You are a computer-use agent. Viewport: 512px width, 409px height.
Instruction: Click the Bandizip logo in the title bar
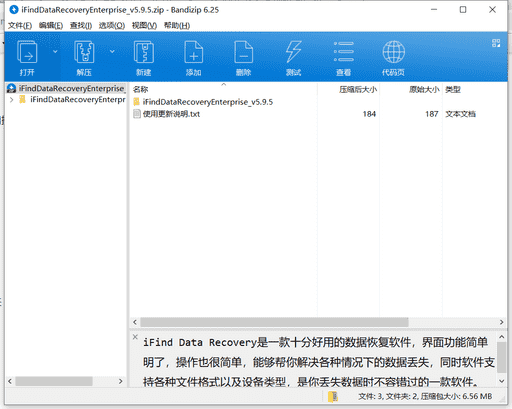(14, 10)
